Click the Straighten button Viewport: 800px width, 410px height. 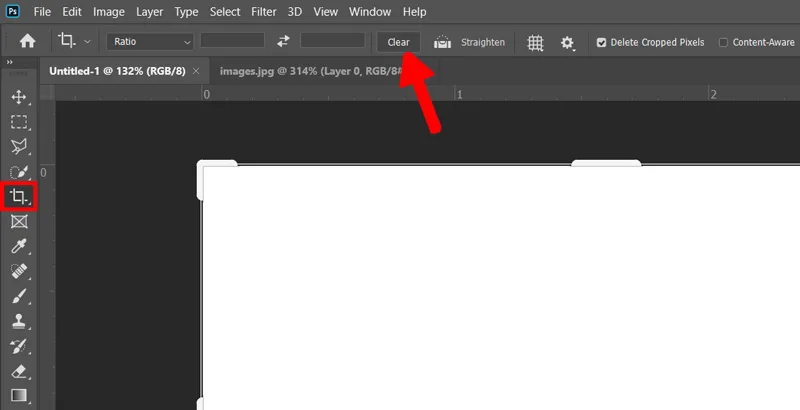coord(469,42)
